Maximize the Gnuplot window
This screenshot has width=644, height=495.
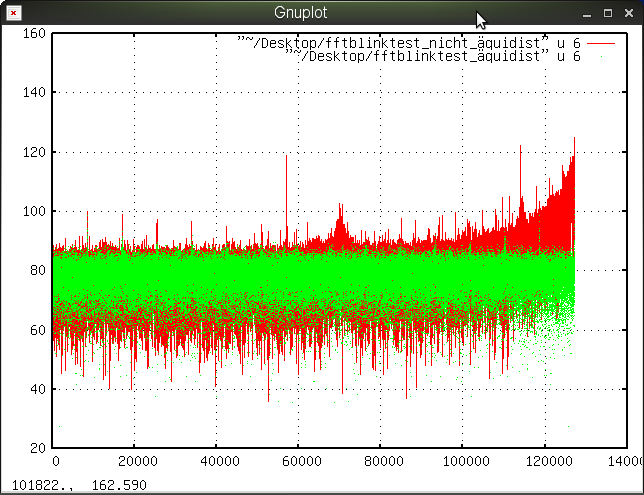[607, 13]
